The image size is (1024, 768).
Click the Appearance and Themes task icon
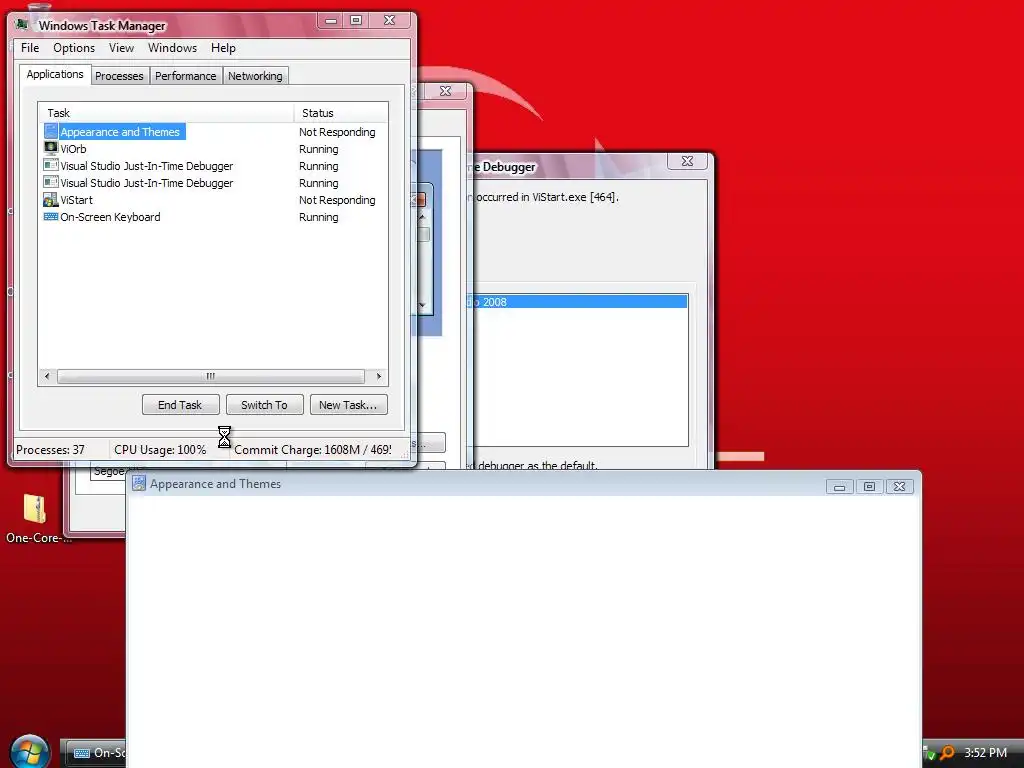(x=51, y=131)
